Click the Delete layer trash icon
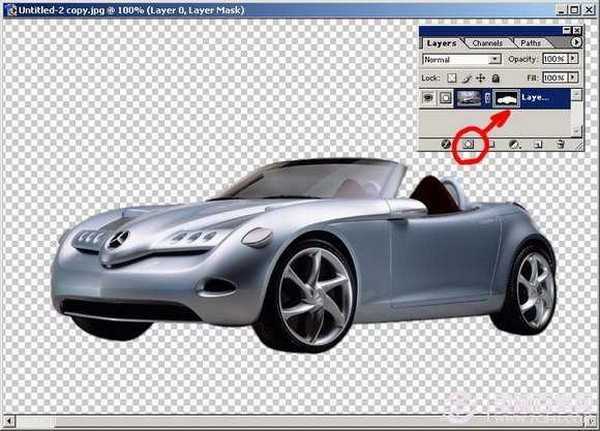Image resolution: width=600 pixels, height=431 pixels. coord(561,144)
